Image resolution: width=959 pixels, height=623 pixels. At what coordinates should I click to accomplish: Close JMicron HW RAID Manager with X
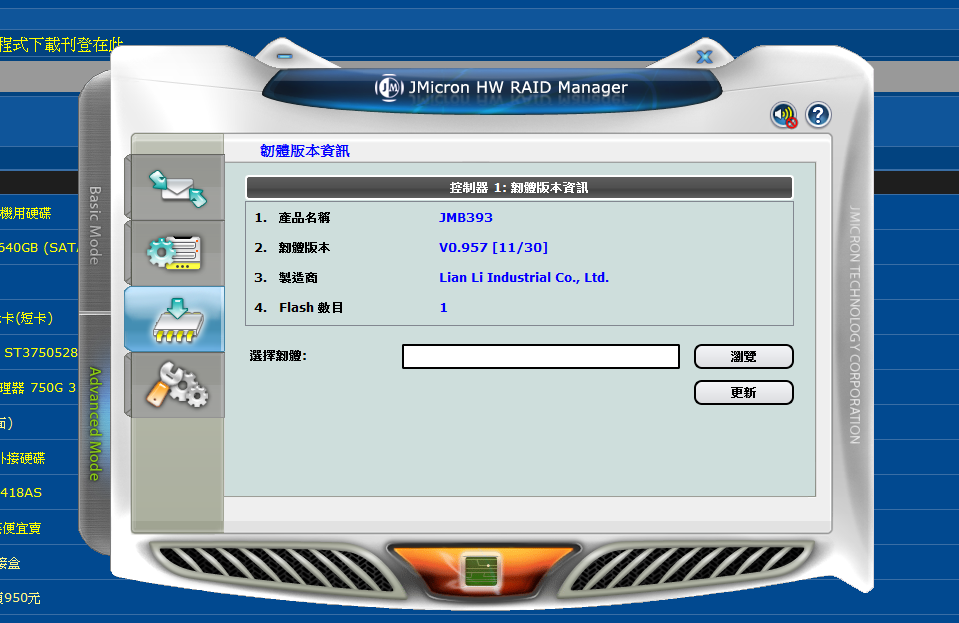[705, 57]
